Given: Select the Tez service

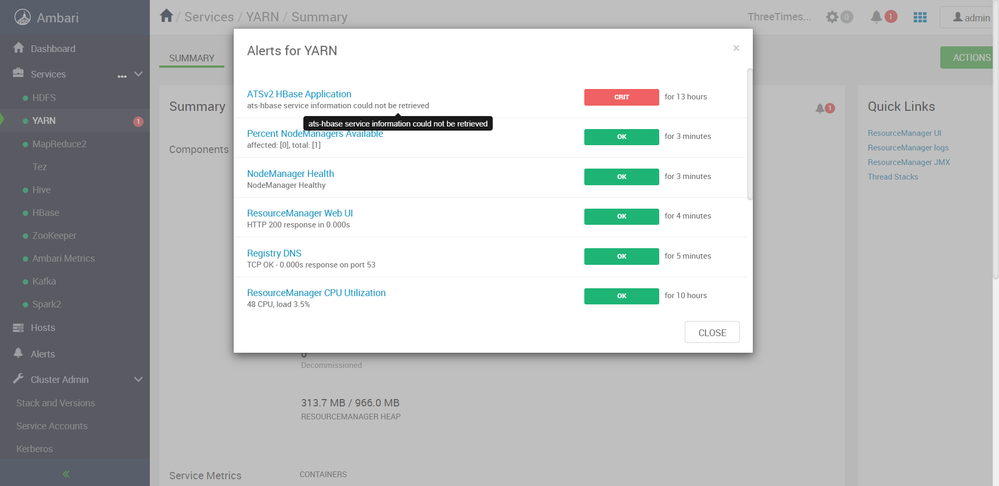Looking at the screenshot, I should click(x=40, y=167).
